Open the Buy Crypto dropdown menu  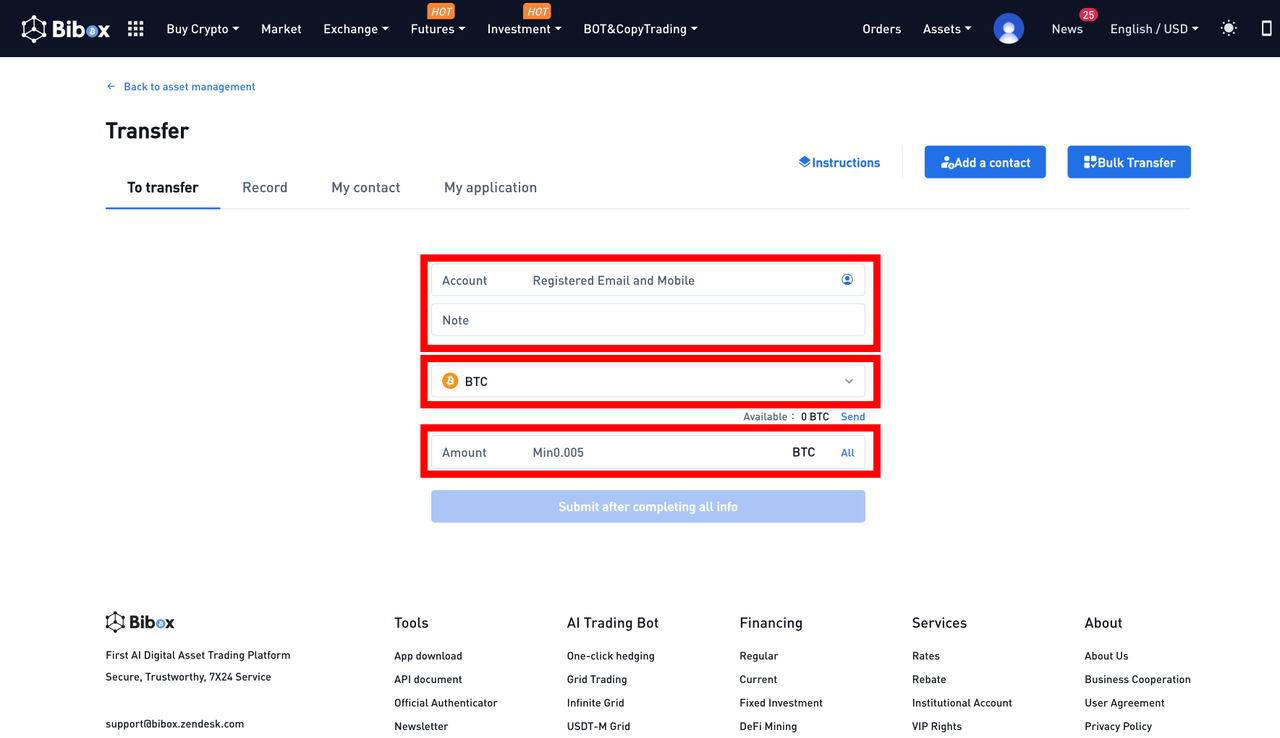pos(202,29)
